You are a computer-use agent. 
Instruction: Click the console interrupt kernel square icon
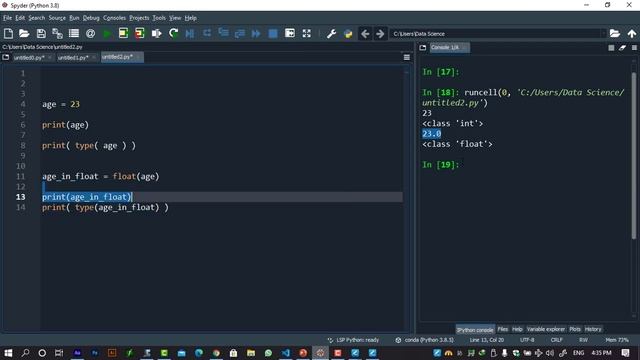611,48
